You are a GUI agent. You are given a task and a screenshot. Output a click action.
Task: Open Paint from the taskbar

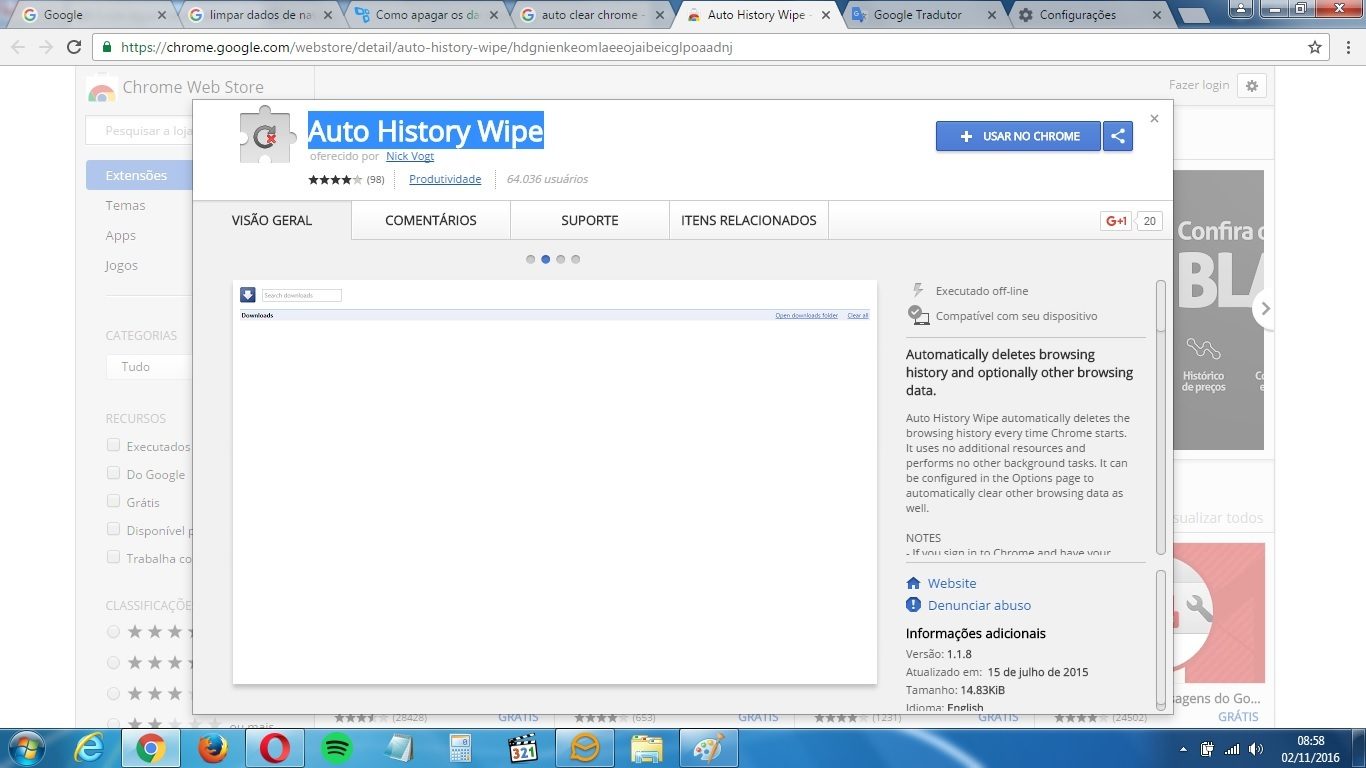coord(709,748)
